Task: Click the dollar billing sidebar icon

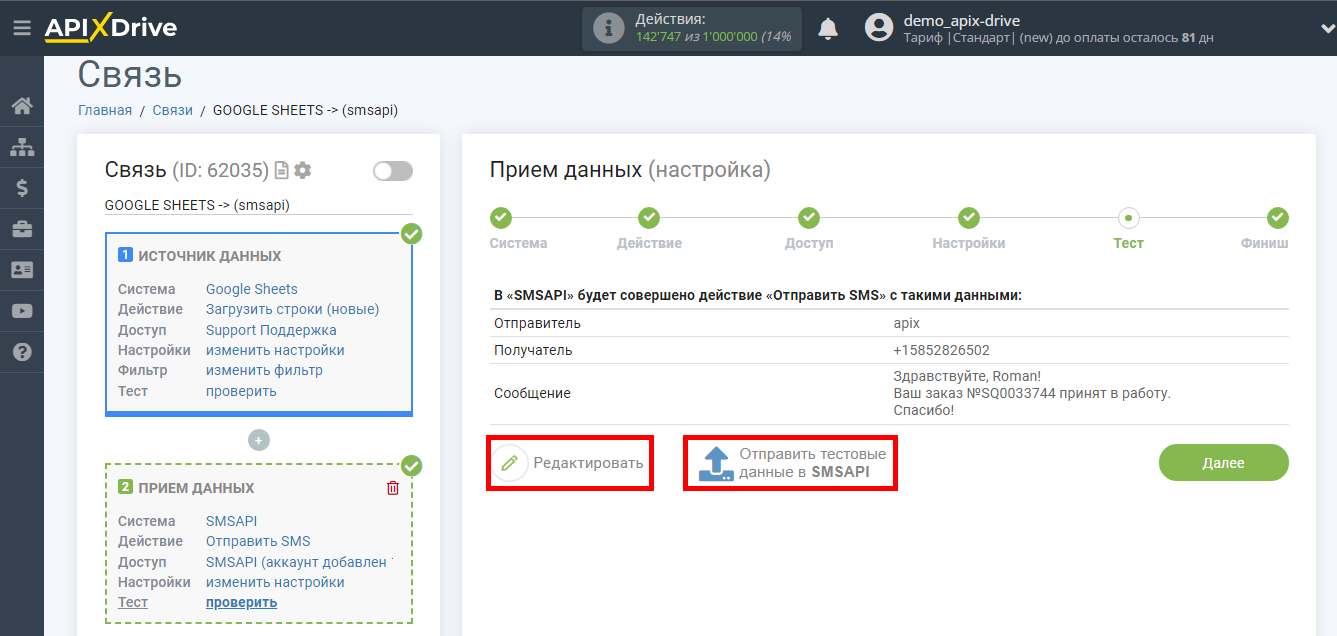Action: pos(22,188)
